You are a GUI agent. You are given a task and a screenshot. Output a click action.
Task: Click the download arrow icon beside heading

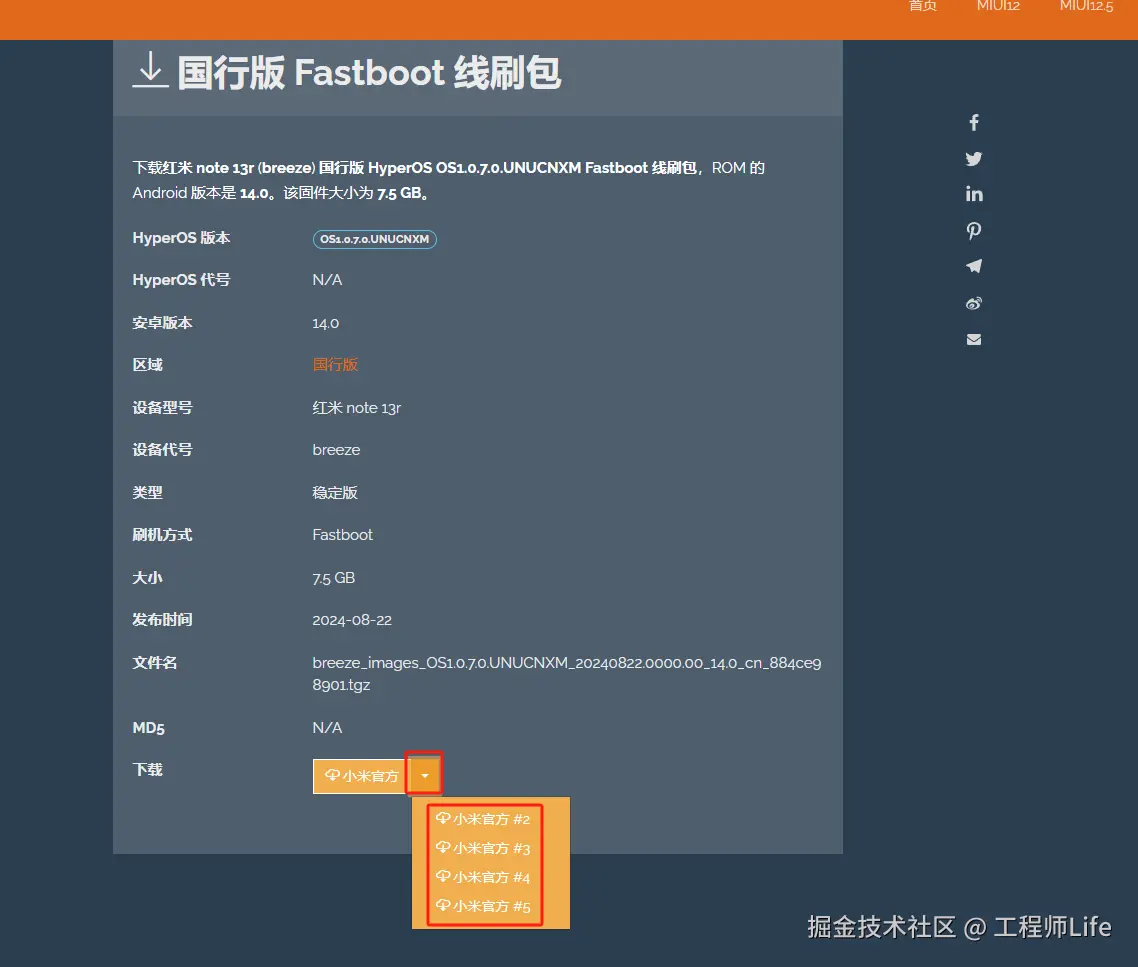pyautogui.click(x=150, y=70)
